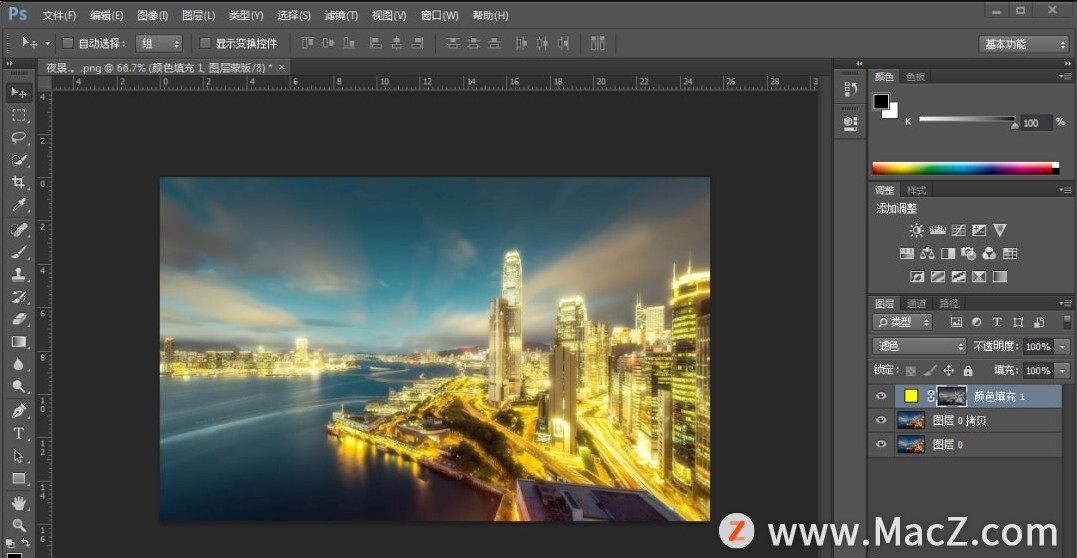Select the Quick Selection tool

19,160
